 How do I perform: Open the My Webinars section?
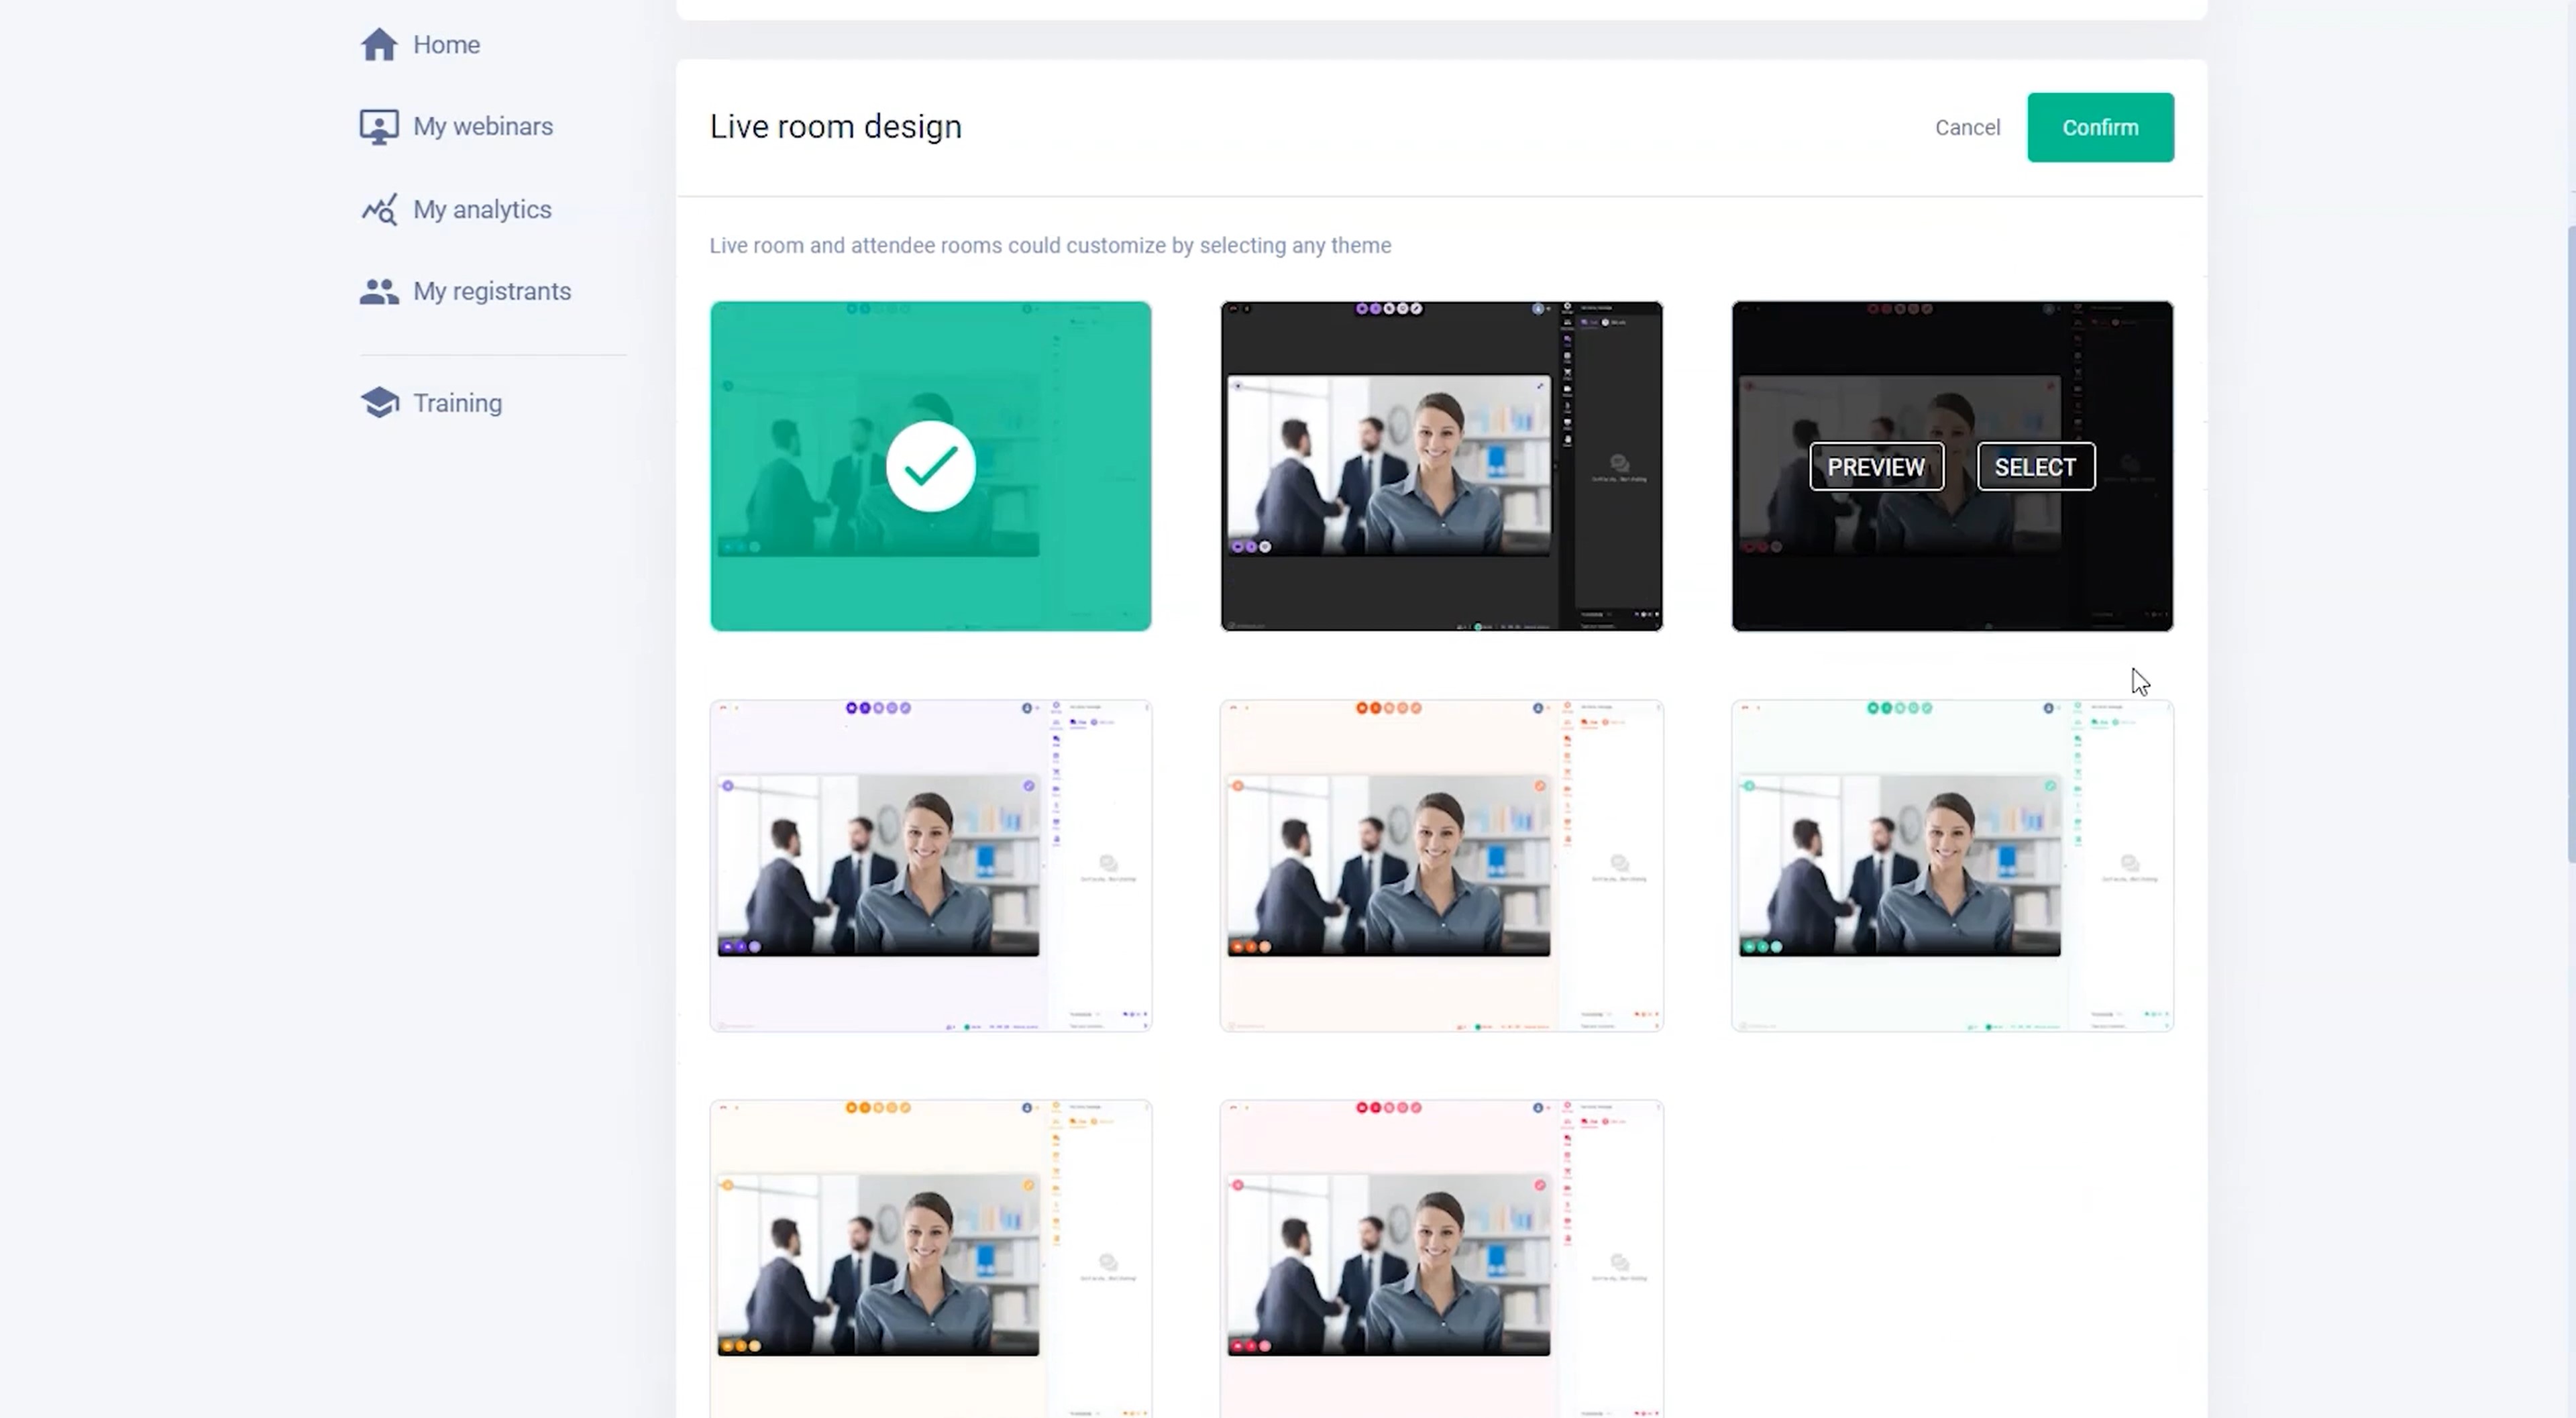coord(482,125)
